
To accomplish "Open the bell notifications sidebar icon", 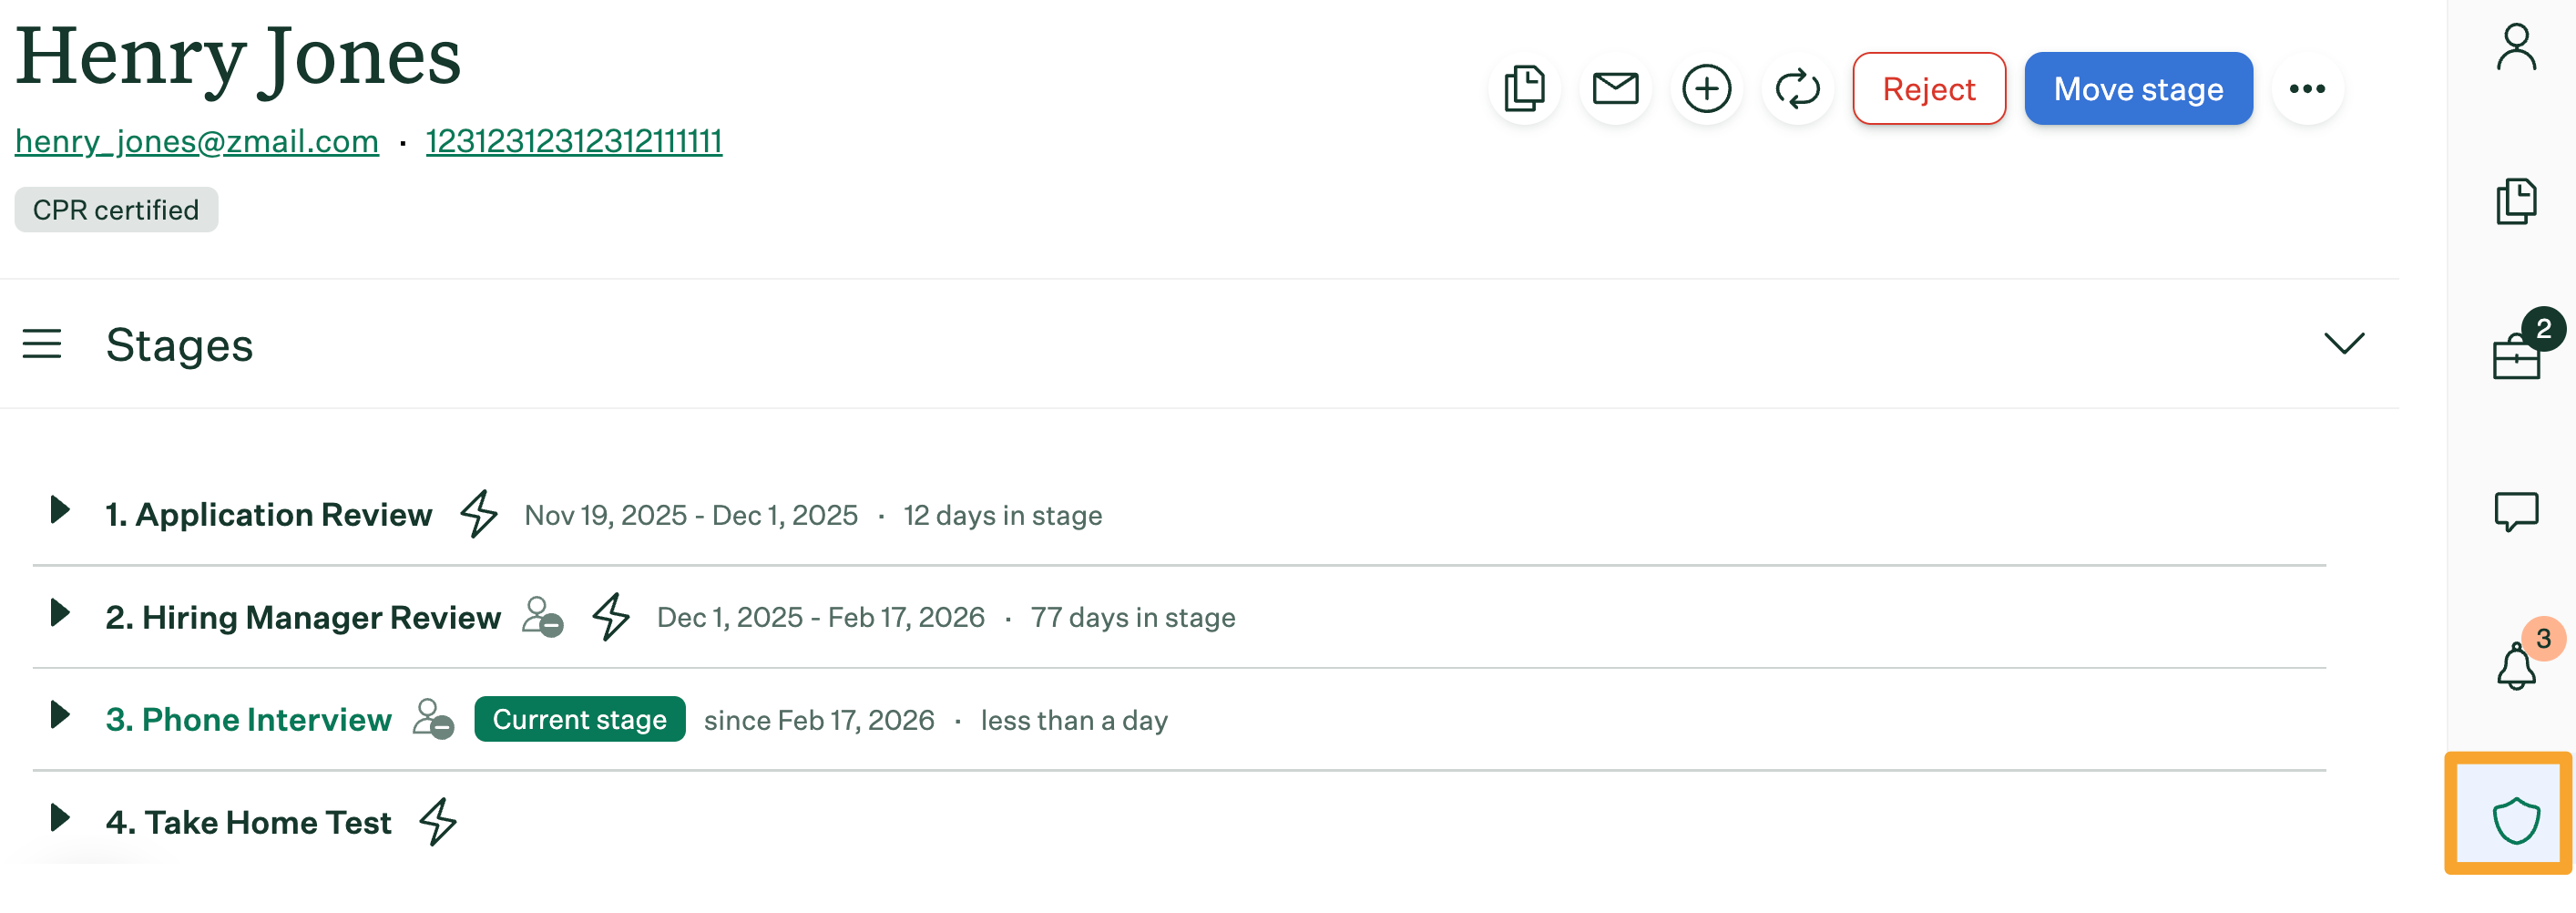I will click(x=2515, y=665).
